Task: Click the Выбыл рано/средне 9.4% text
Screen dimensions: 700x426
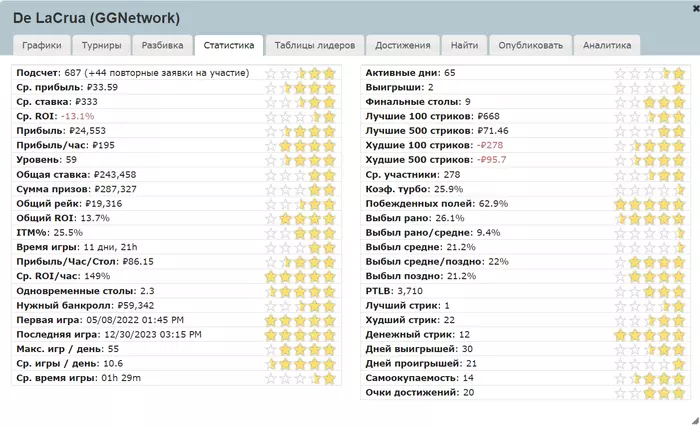Action: click(433, 233)
